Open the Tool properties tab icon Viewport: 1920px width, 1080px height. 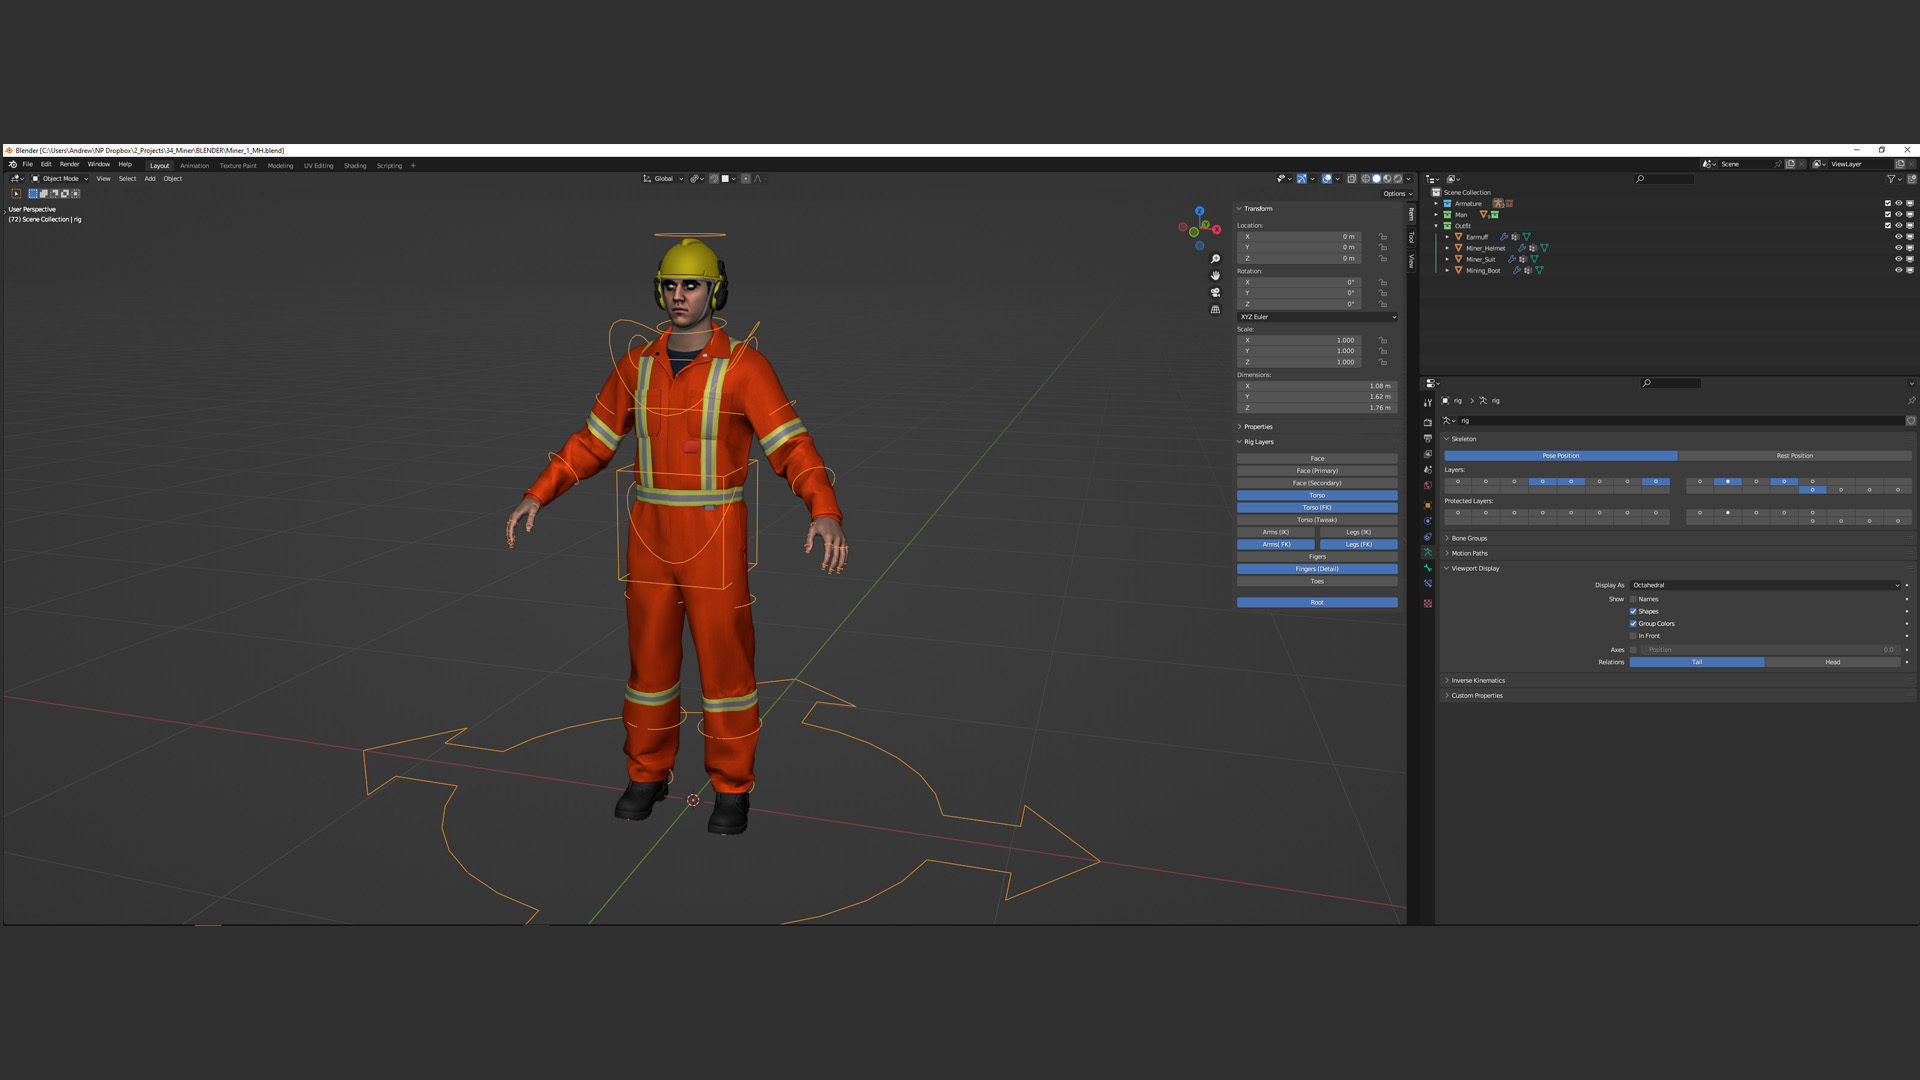[1427, 403]
